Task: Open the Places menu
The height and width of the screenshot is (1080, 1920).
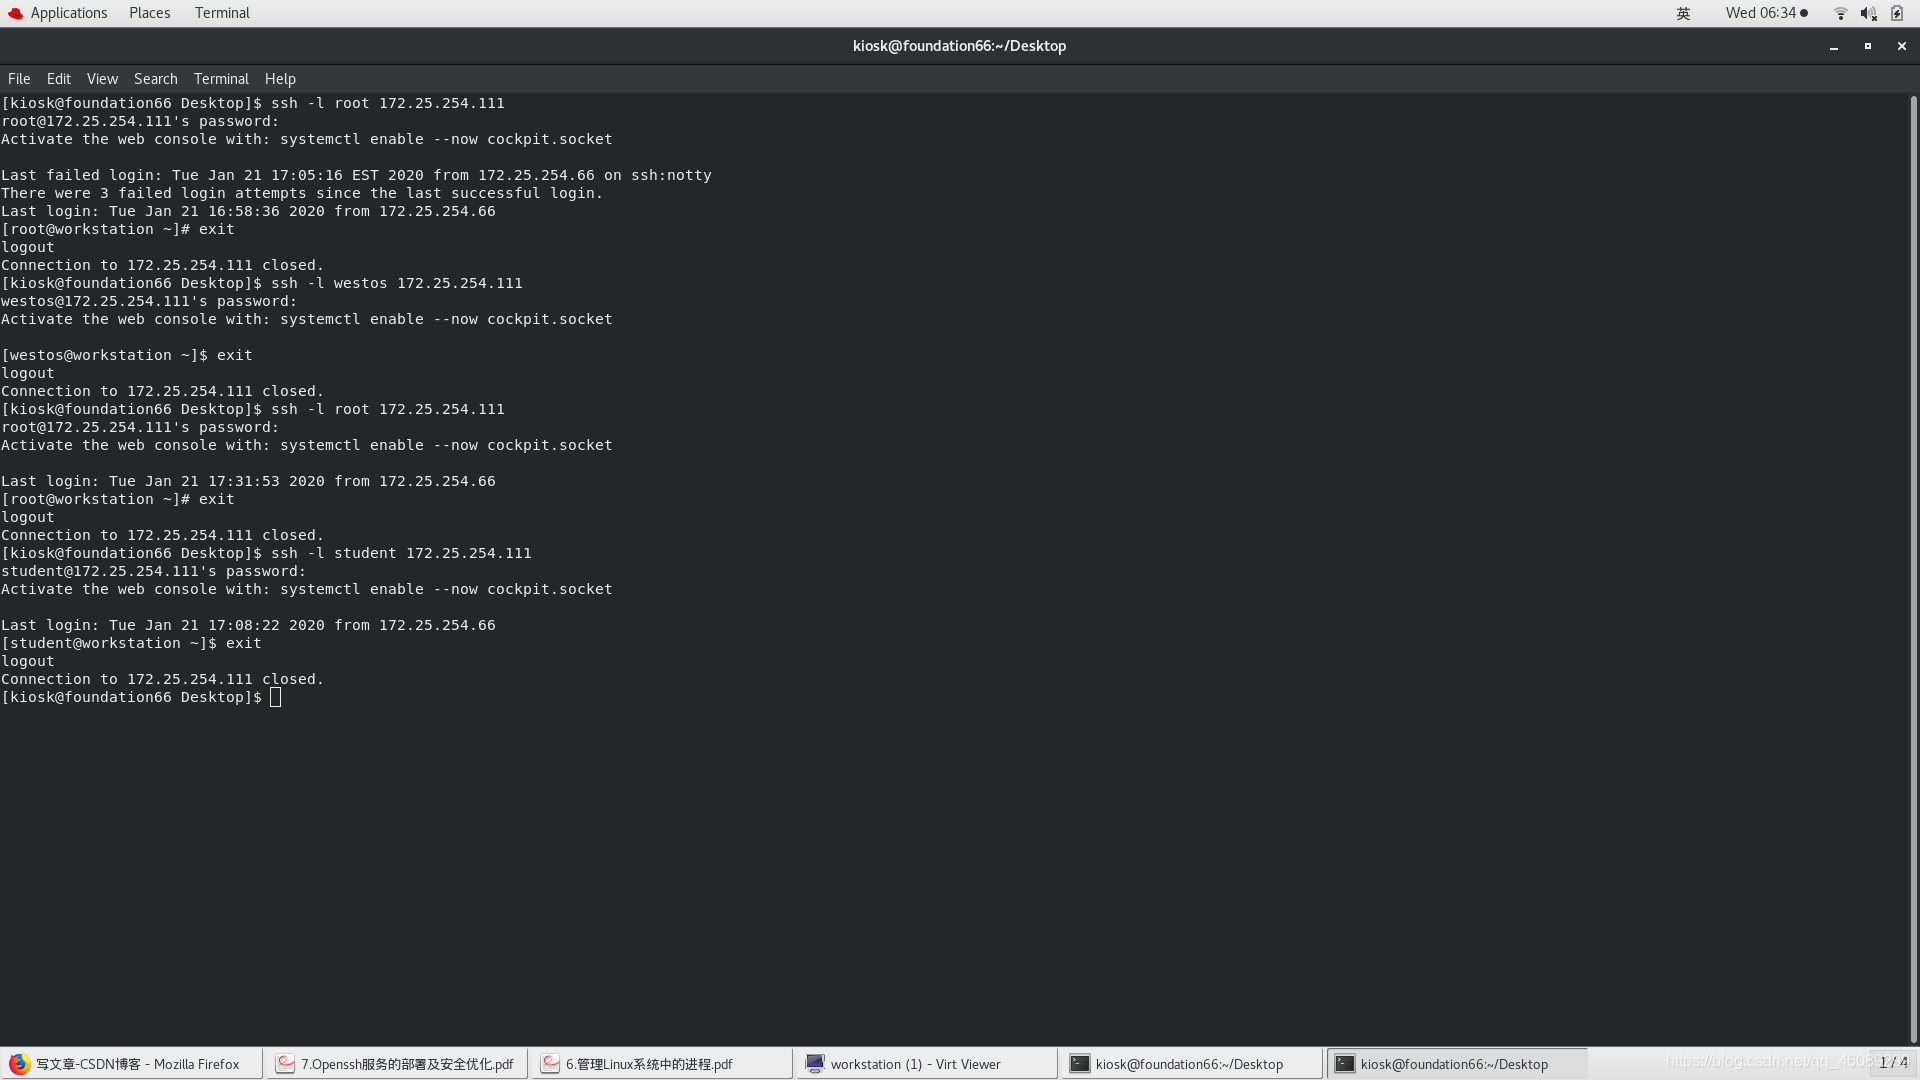Action: 149,12
